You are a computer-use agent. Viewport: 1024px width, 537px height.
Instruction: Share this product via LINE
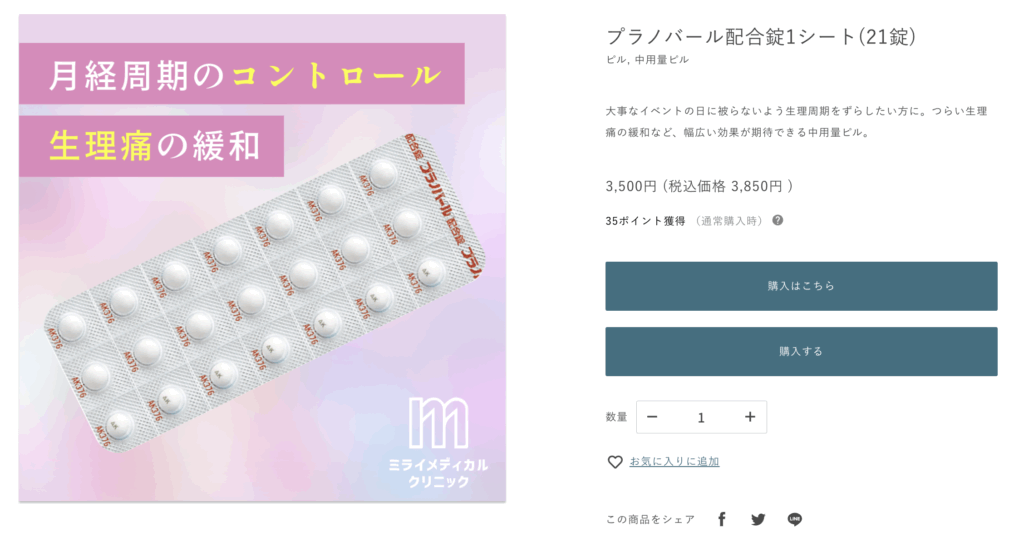(x=795, y=519)
